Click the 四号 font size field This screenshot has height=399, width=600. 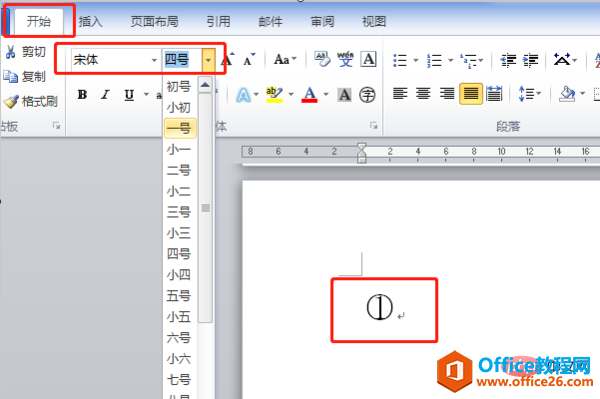[x=182, y=60]
